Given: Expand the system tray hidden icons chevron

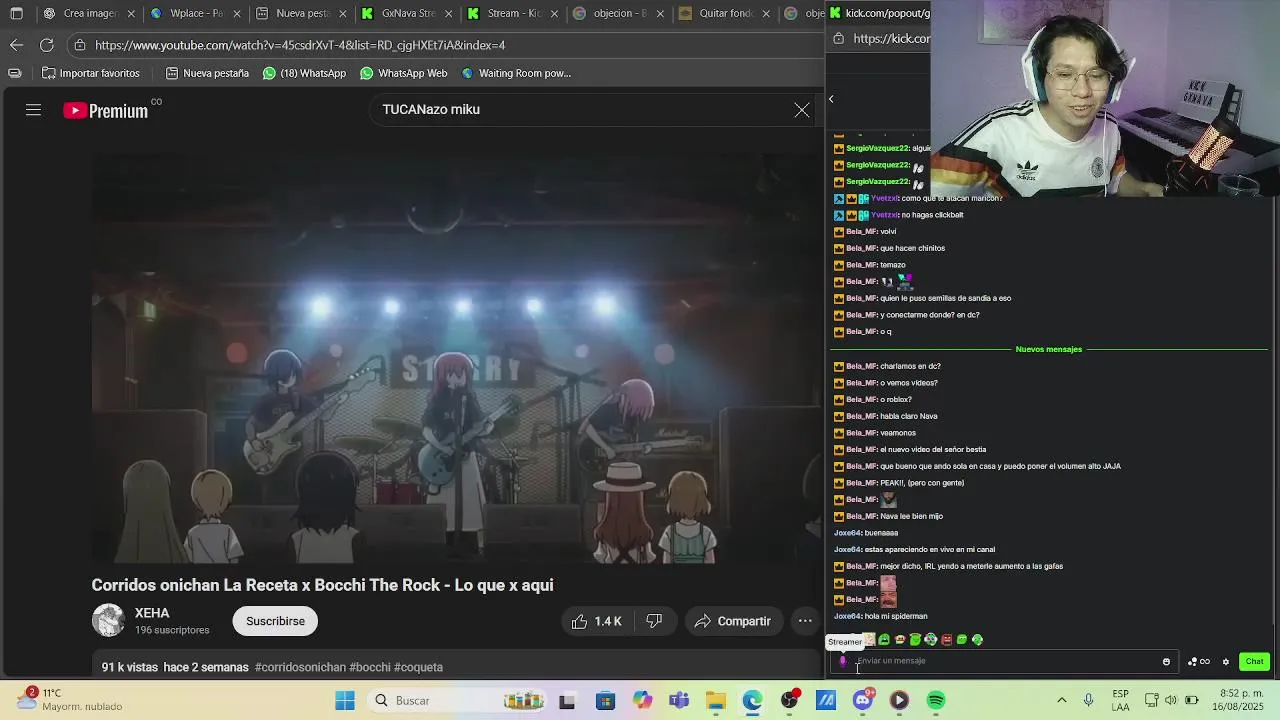Looking at the screenshot, I should click(x=1061, y=701).
